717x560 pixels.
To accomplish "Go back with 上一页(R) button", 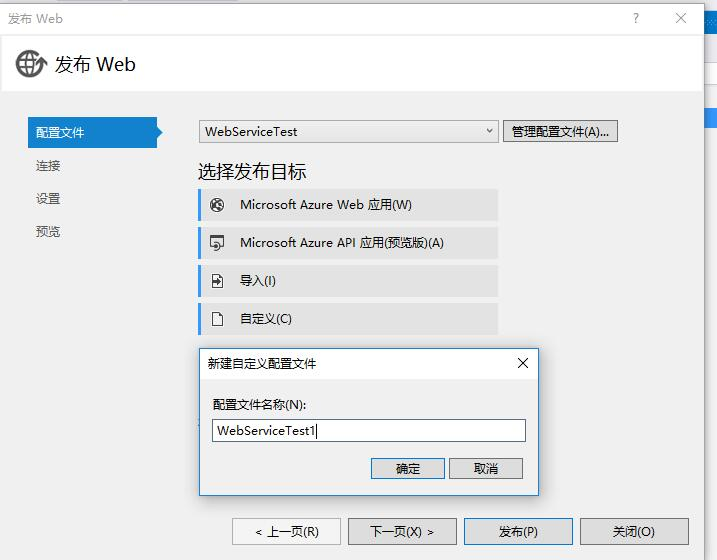I will (286, 532).
